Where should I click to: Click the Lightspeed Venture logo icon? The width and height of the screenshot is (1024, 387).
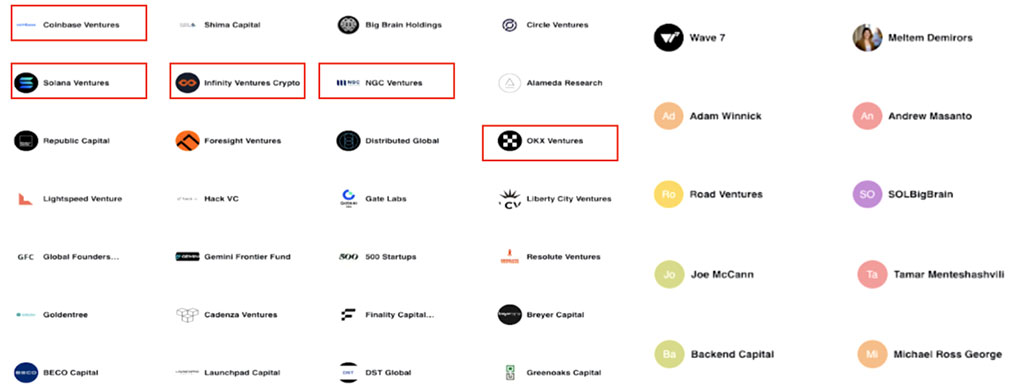25,198
